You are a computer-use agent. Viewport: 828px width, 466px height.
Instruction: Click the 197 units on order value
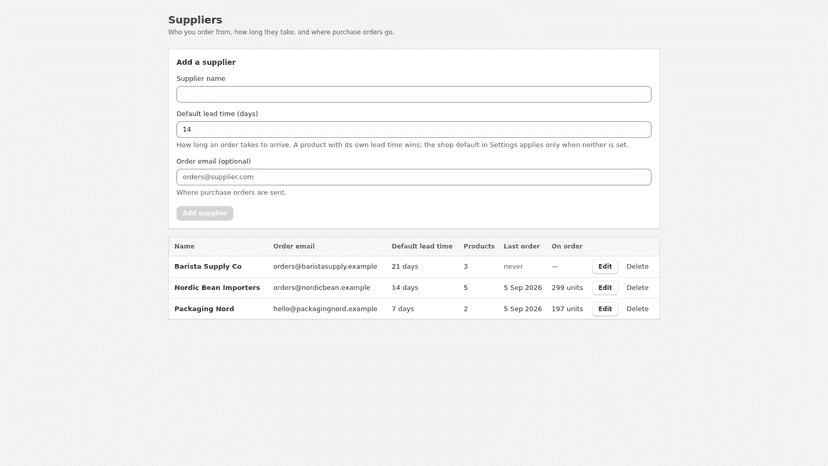(567, 309)
